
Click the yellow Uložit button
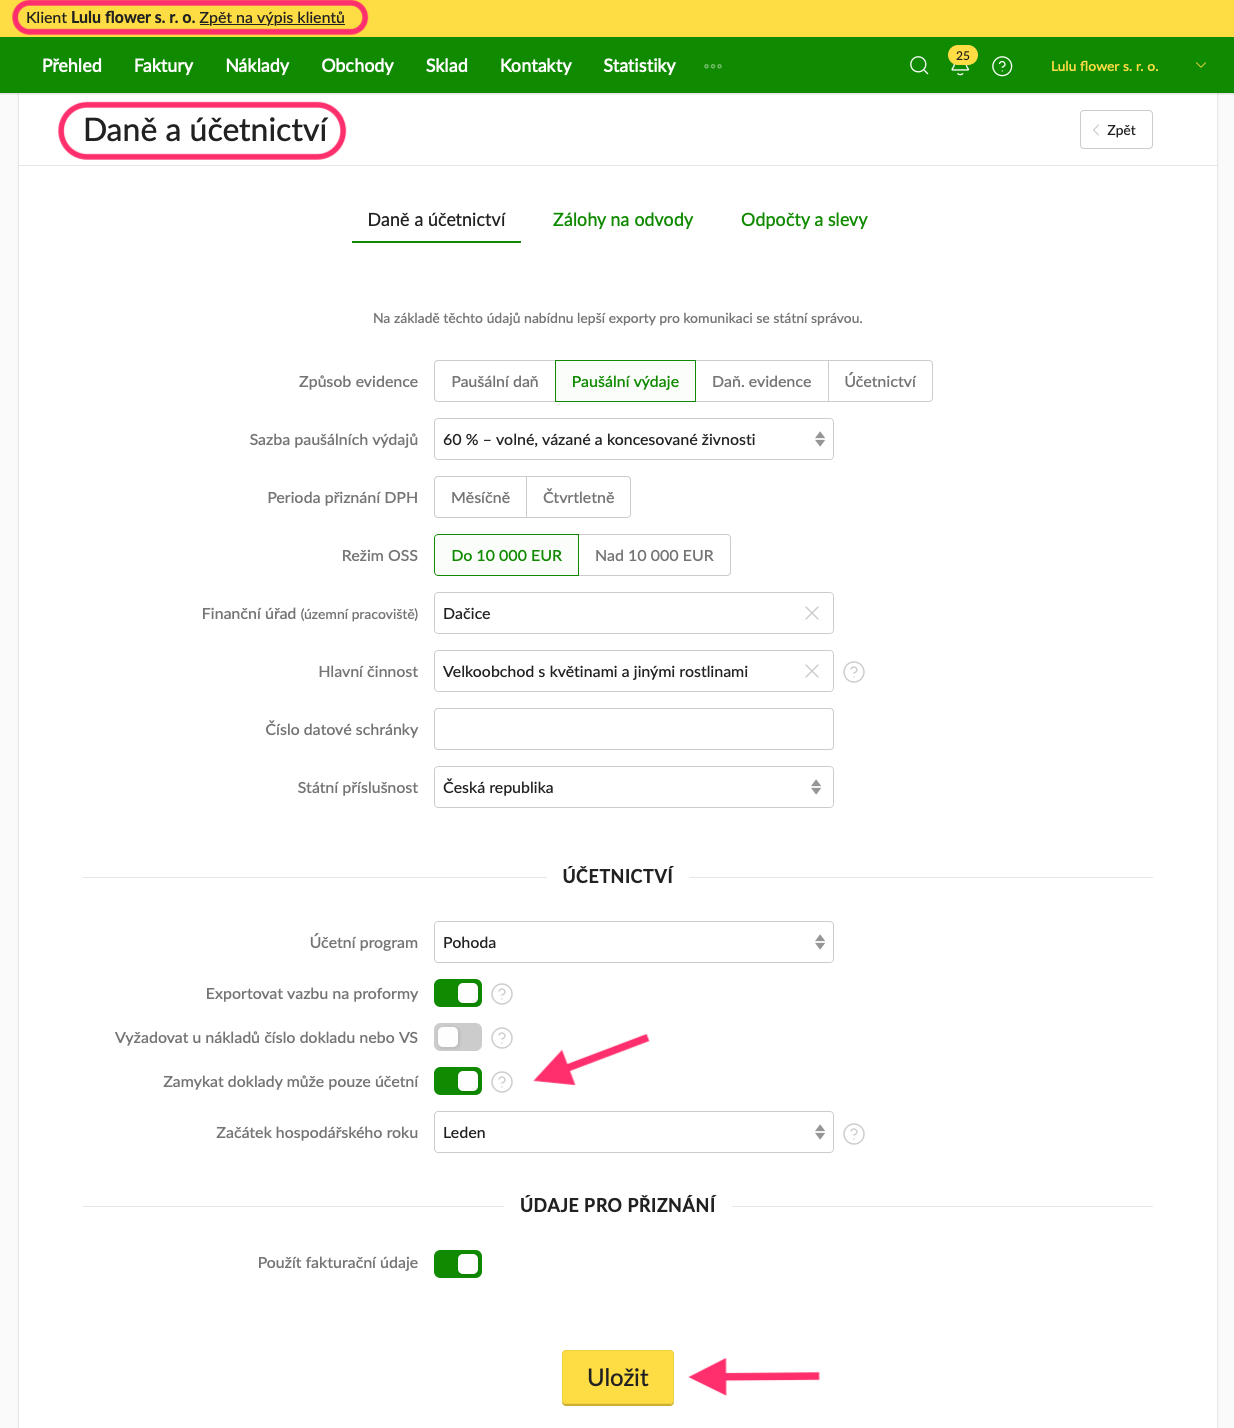click(x=617, y=1377)
